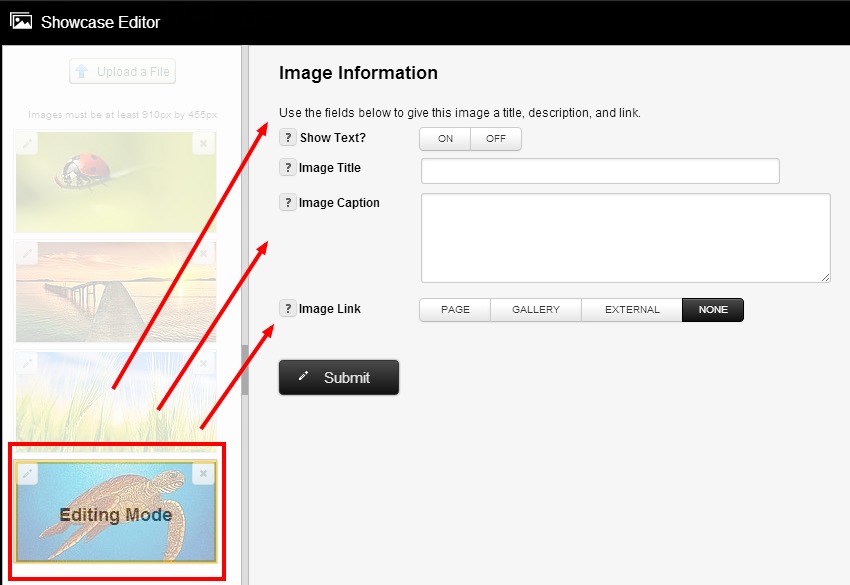Select NONE for Image Link

point(713,310)
